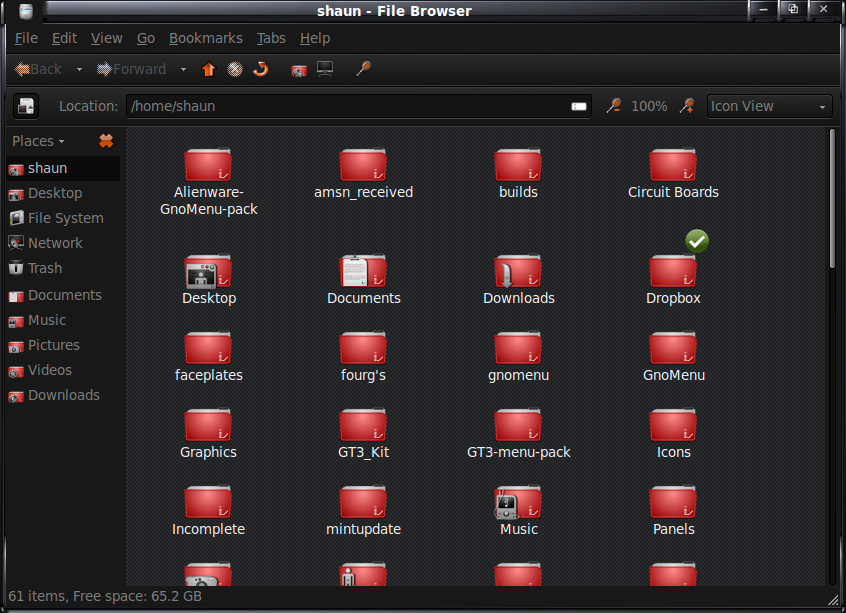Toggle text-based location bar button
This screenshot has height=613, width=846.
pos(26,106)
